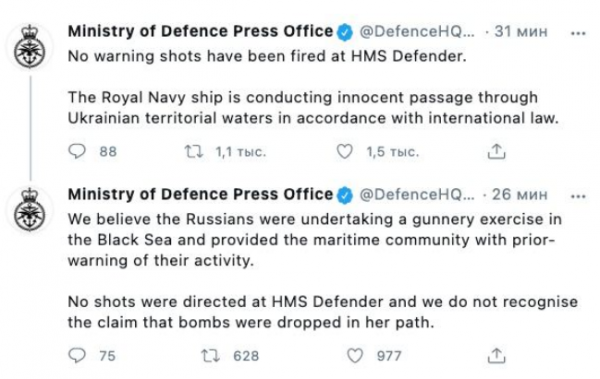
Task: Open Ministry of Defence Press Office name, first tweet
Action: coord(201,31)
